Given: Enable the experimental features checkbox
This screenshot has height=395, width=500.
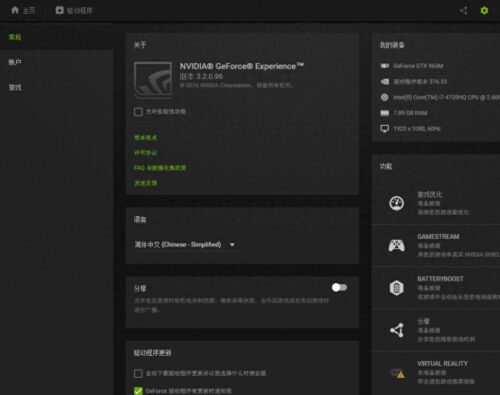Looking at the screenshot, I should coord(138,112).
